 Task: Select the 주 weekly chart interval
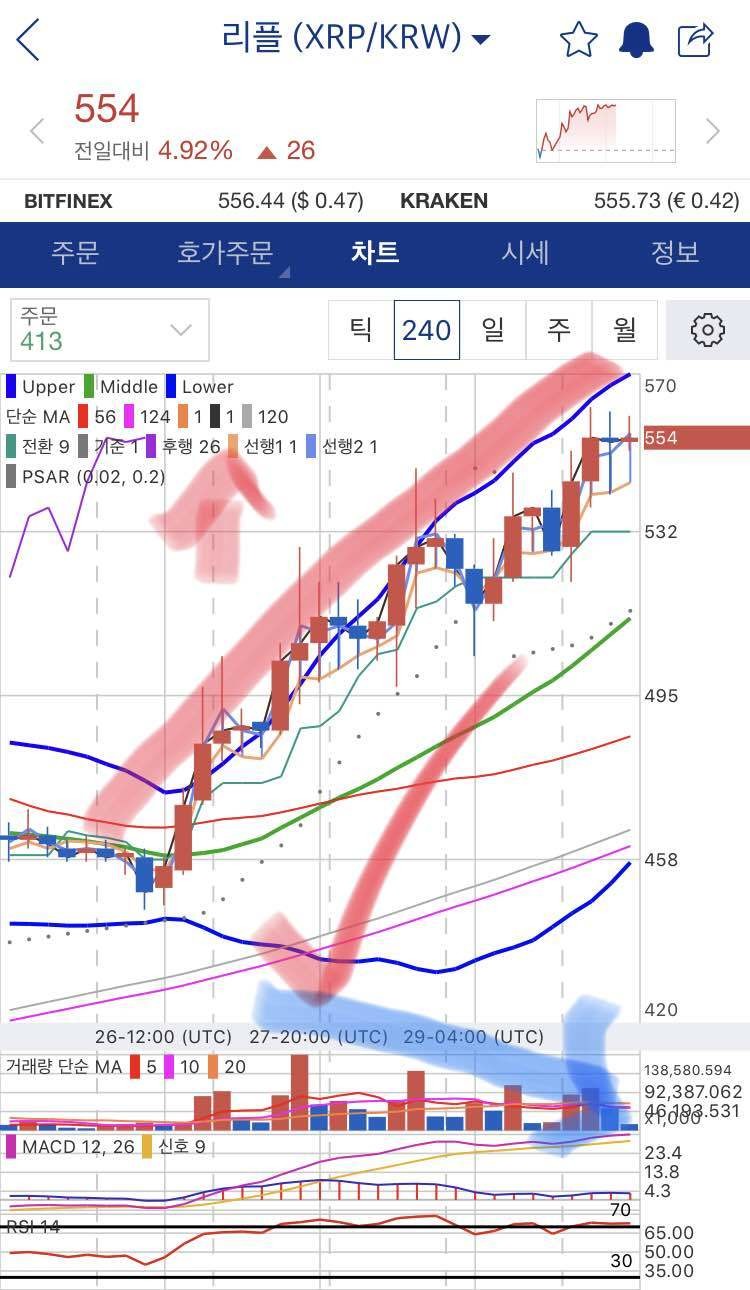[559, 329]
